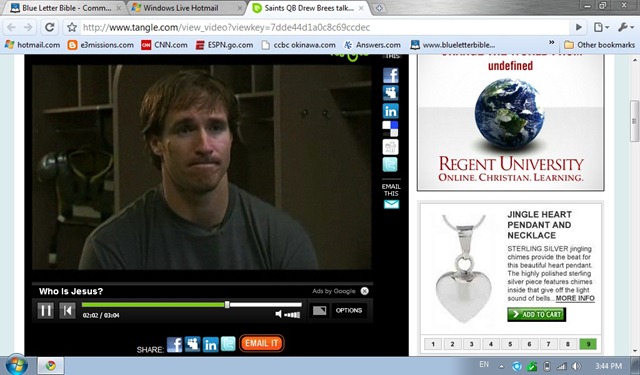Go to product page 7
Viewport: 640px width, 375px height.
point(549,344)
